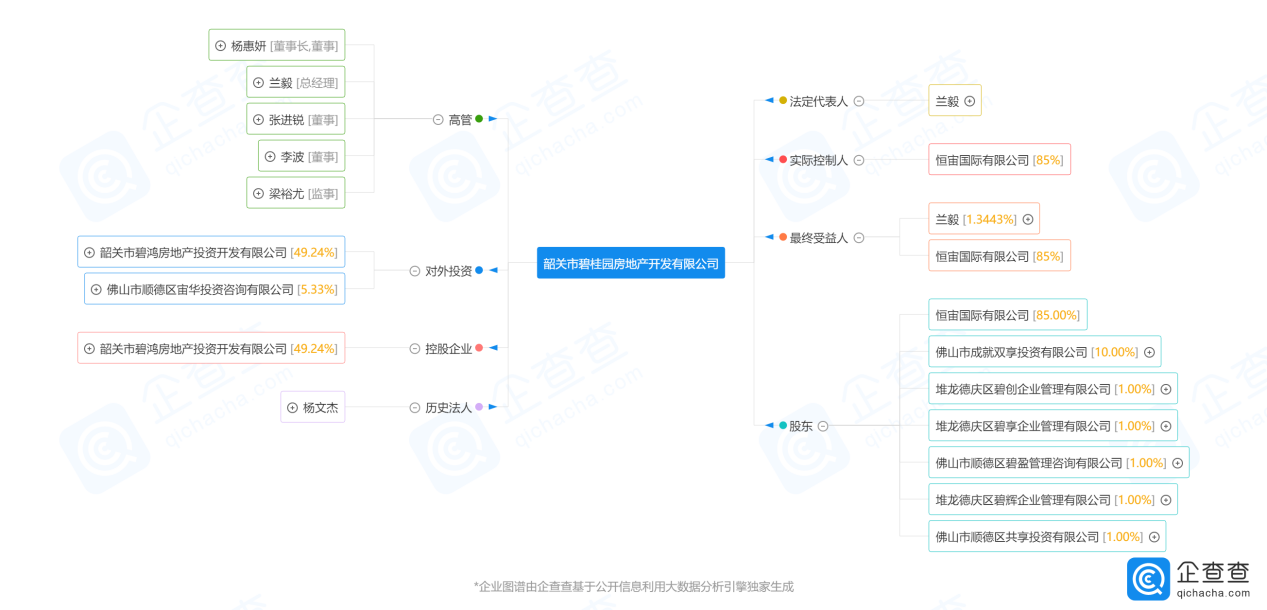The image size is (1267, 610).
Task: Expand the 杨惠妍 executive node plus icon
Action: point(221,46)
